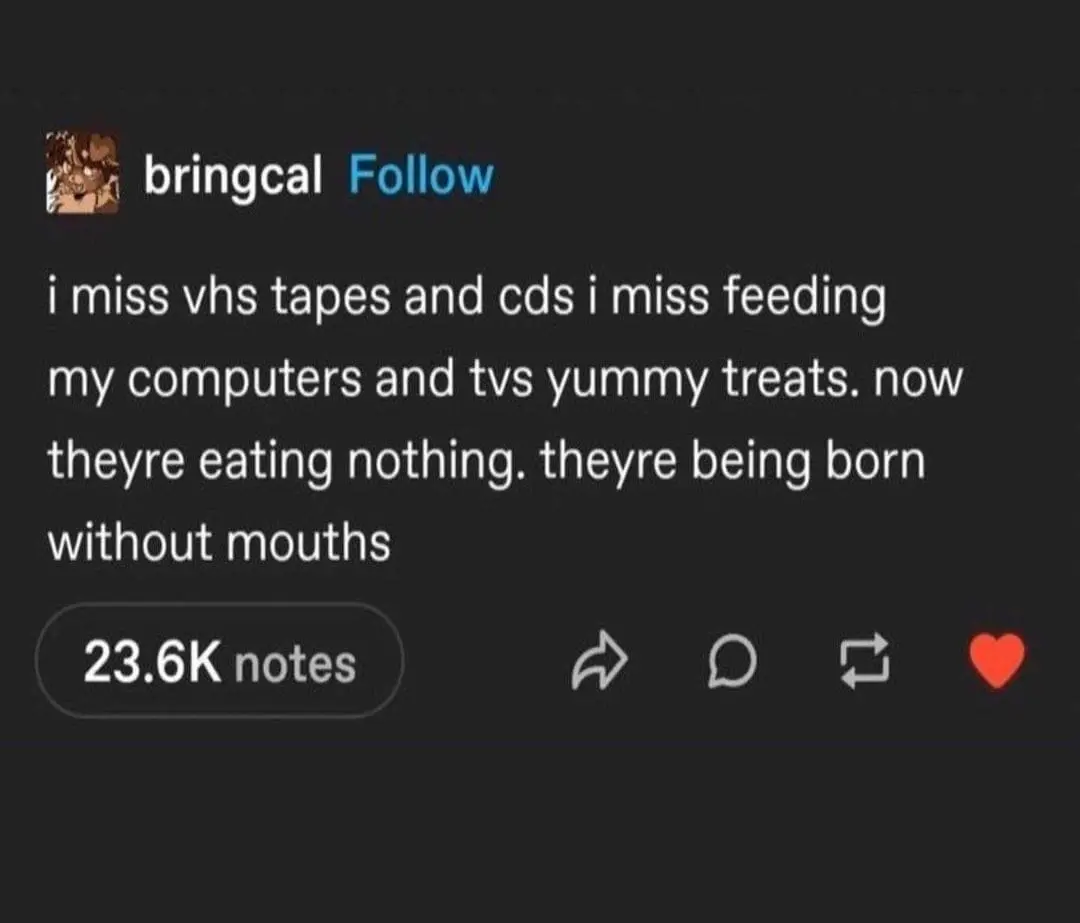1080x923 pixels.
Task: Click the phrase "being born"
Action: pyautogui.click(x=819, y=462)
